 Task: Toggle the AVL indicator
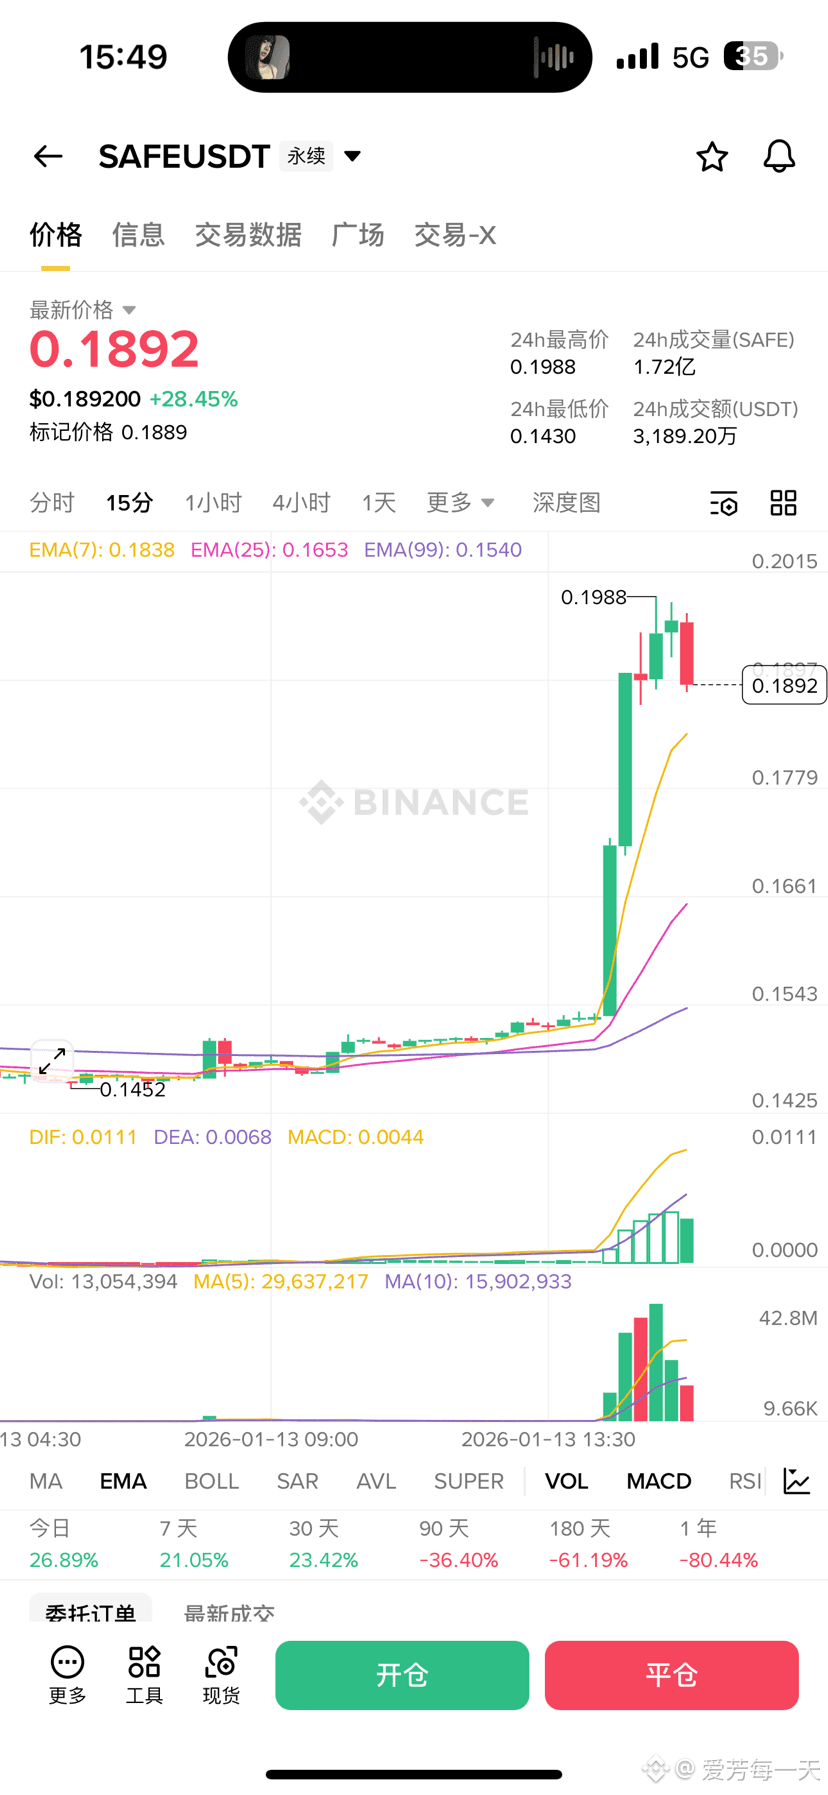[x=376, y=1481]
